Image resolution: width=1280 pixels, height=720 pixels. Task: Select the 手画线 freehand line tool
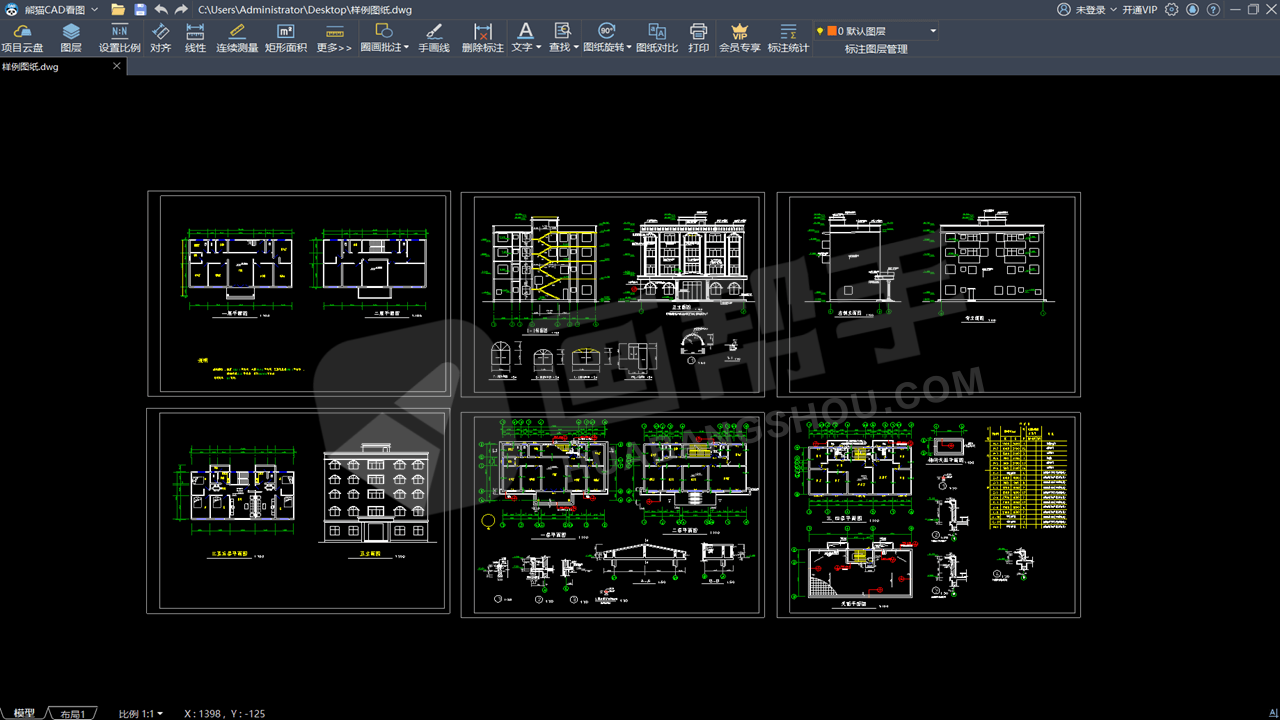(434, 38)
